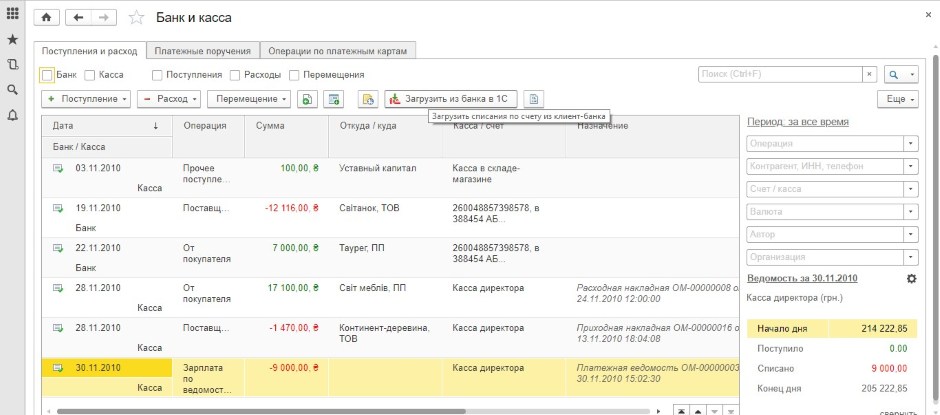Move up one row arrow
Image resolution: width=940 pixels, height=415 pixels.
[x=698, y=411]
